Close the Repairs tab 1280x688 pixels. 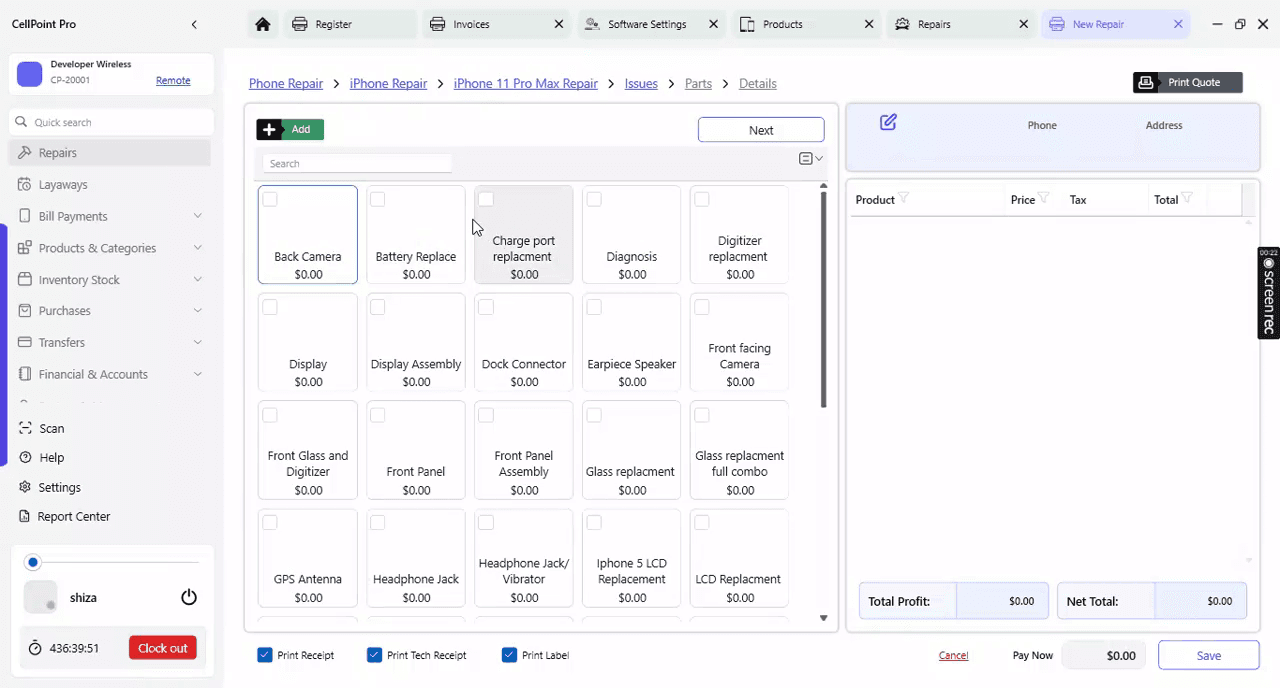pyautogui.click(x=1023, y=24)
